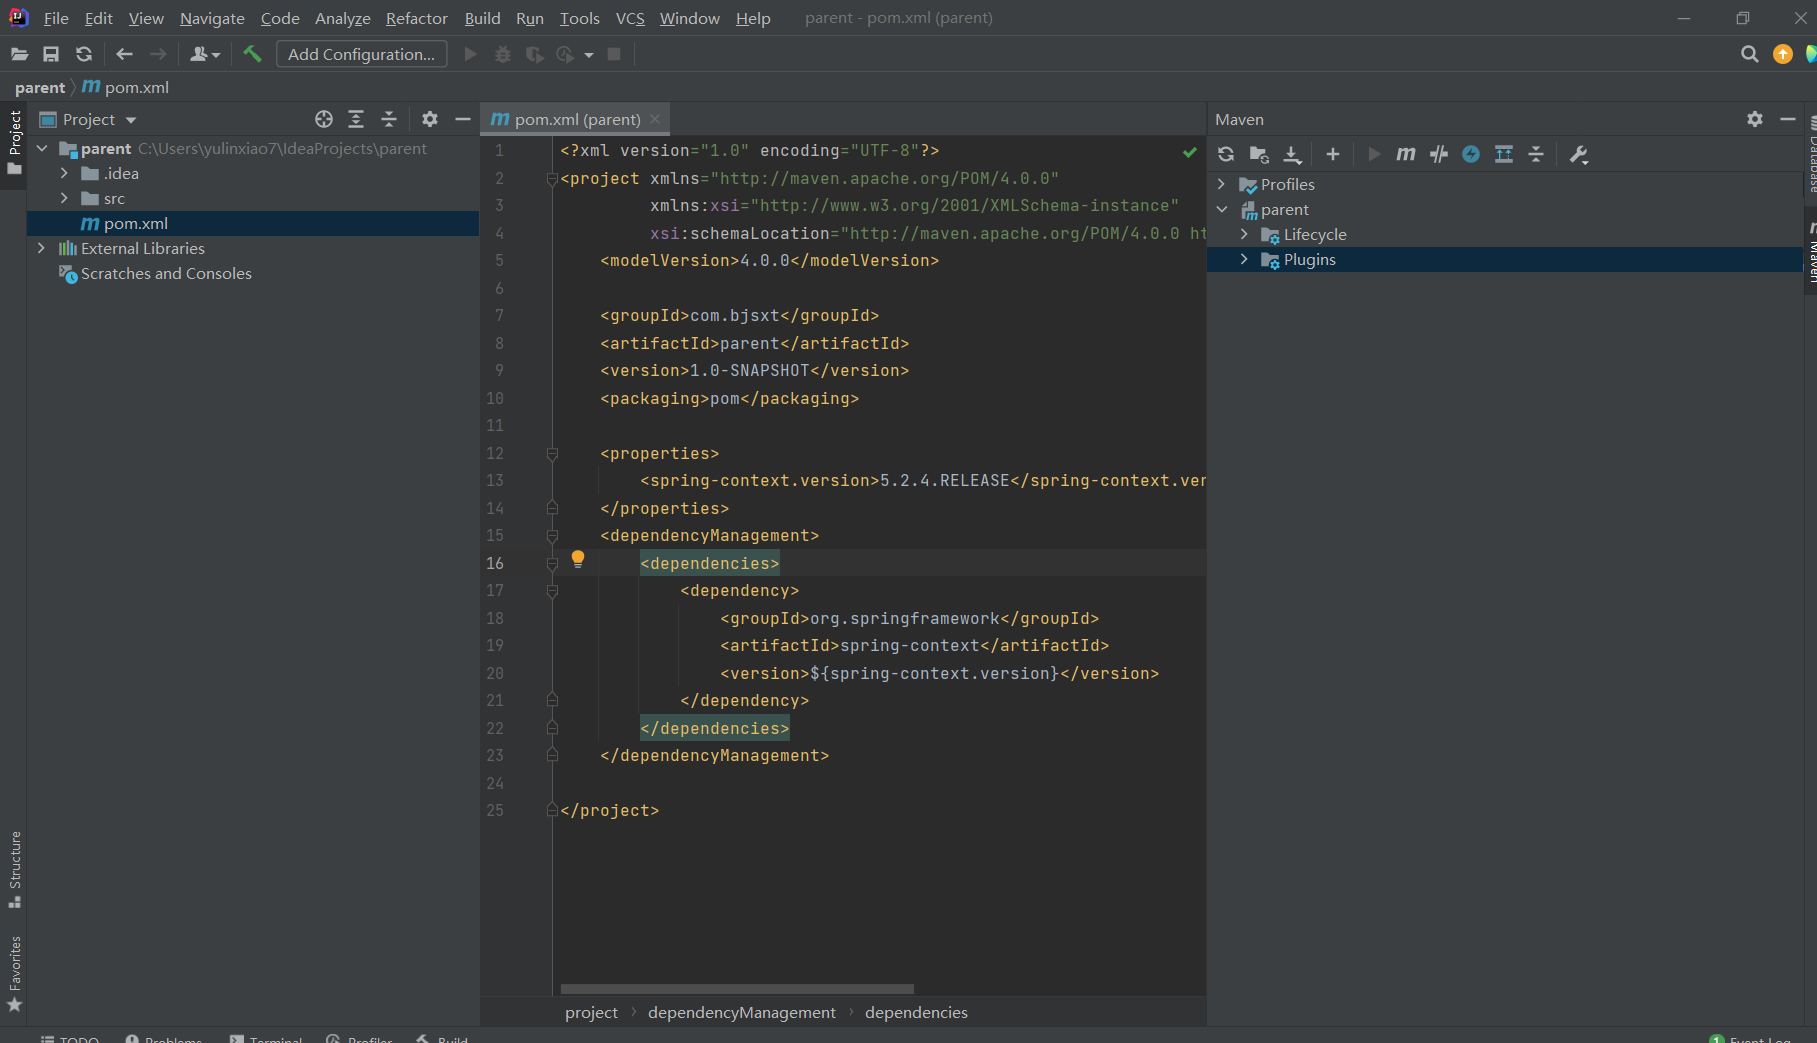Screen dimensions: 1817x1043
Task: Open the Tools menu
Action: [x=579, y=18]
